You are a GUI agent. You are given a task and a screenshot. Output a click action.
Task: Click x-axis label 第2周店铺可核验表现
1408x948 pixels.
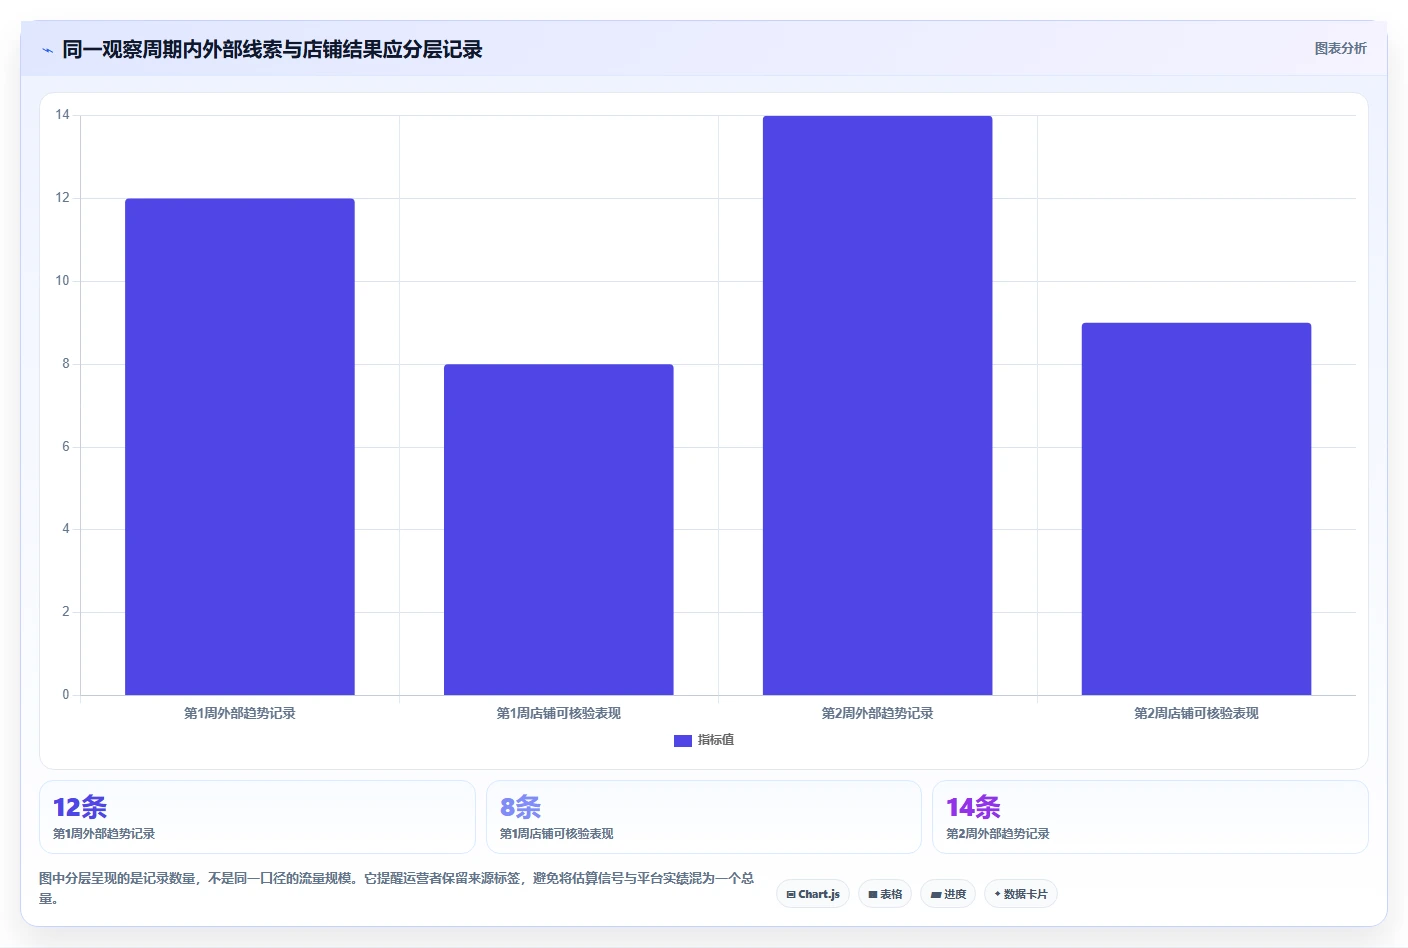[1197, 713]
